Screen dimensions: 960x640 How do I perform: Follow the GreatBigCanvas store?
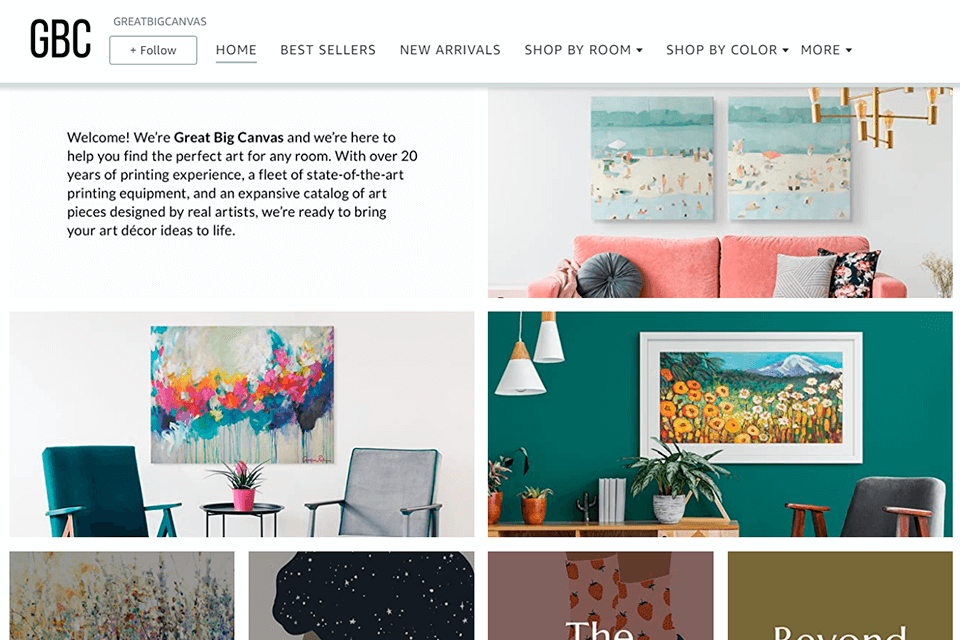coord(153,50)
